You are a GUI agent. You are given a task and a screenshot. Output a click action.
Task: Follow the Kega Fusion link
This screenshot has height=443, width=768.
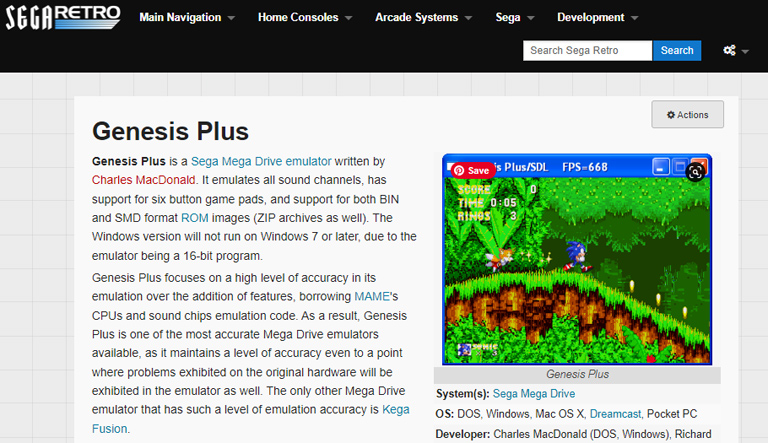250,419
